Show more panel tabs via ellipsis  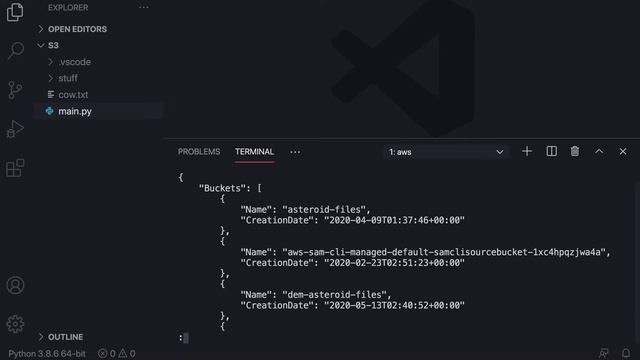[x=295, y=152]
